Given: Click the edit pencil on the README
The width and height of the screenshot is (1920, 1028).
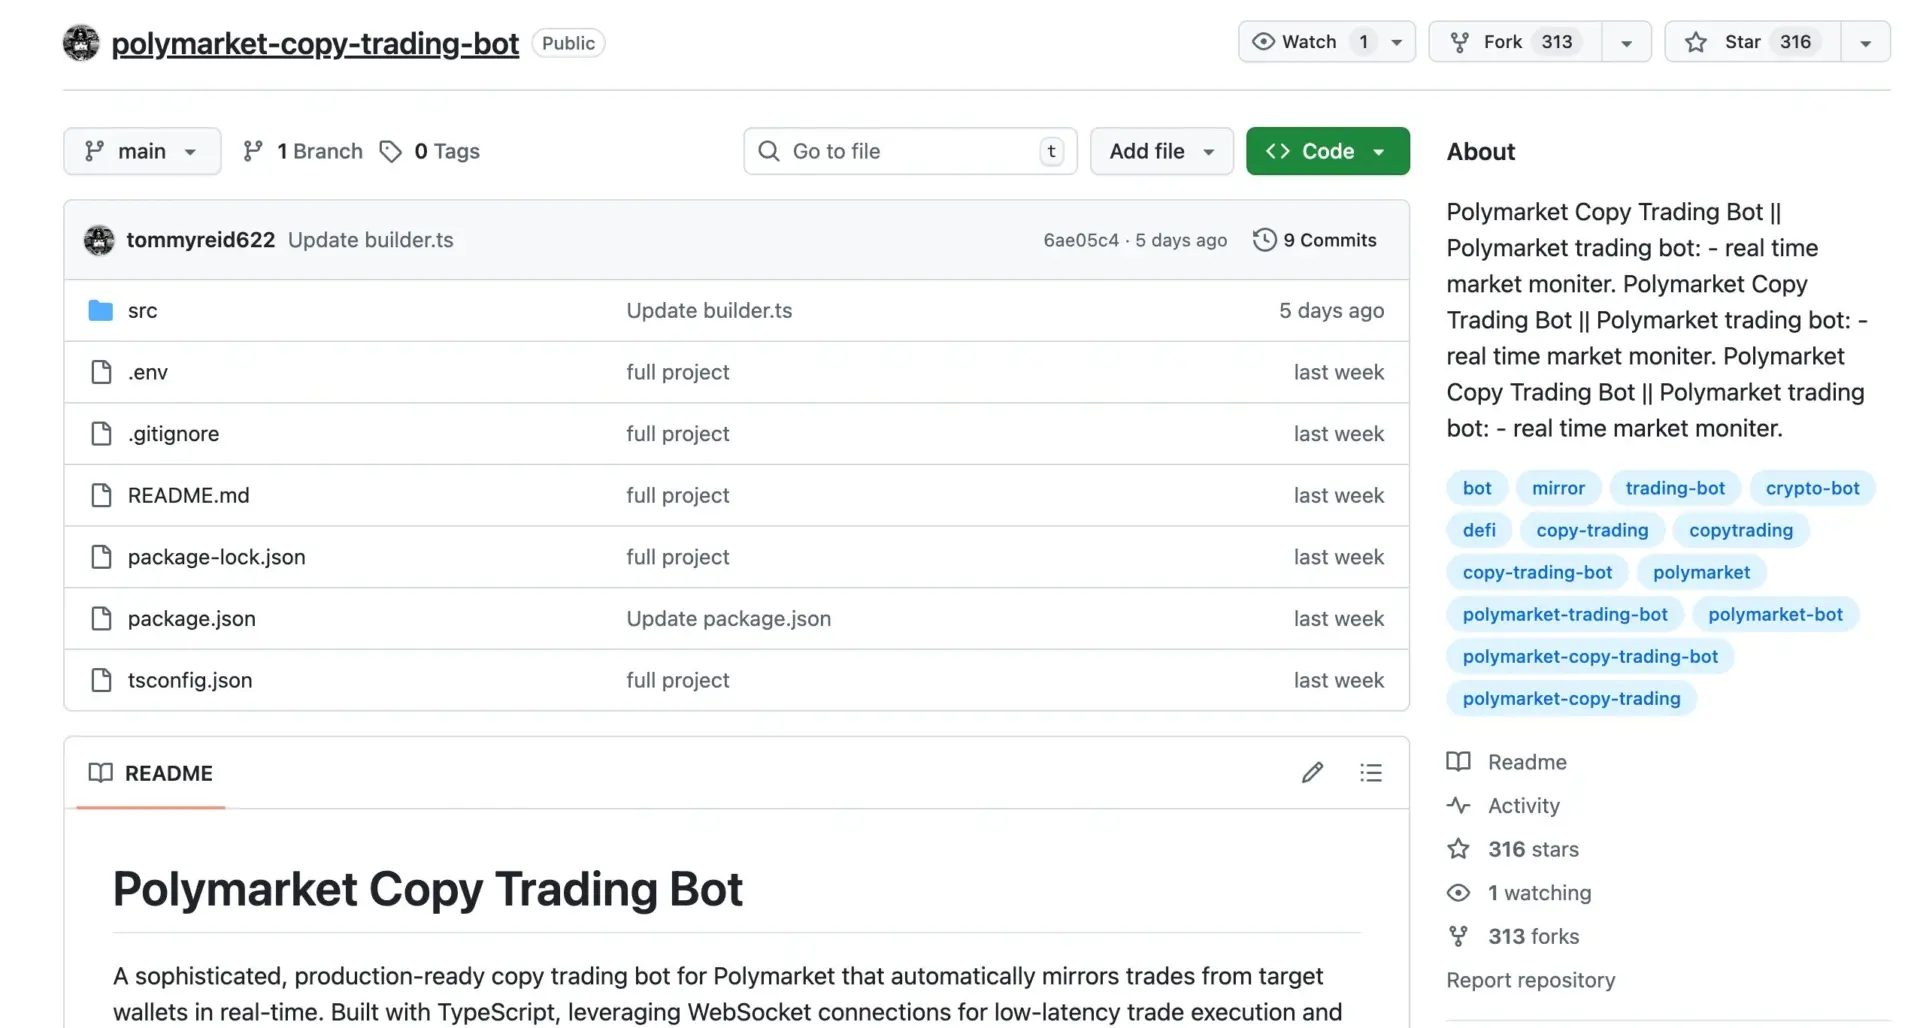Looking at the screenshot, I should click(x=1312, y=772).
